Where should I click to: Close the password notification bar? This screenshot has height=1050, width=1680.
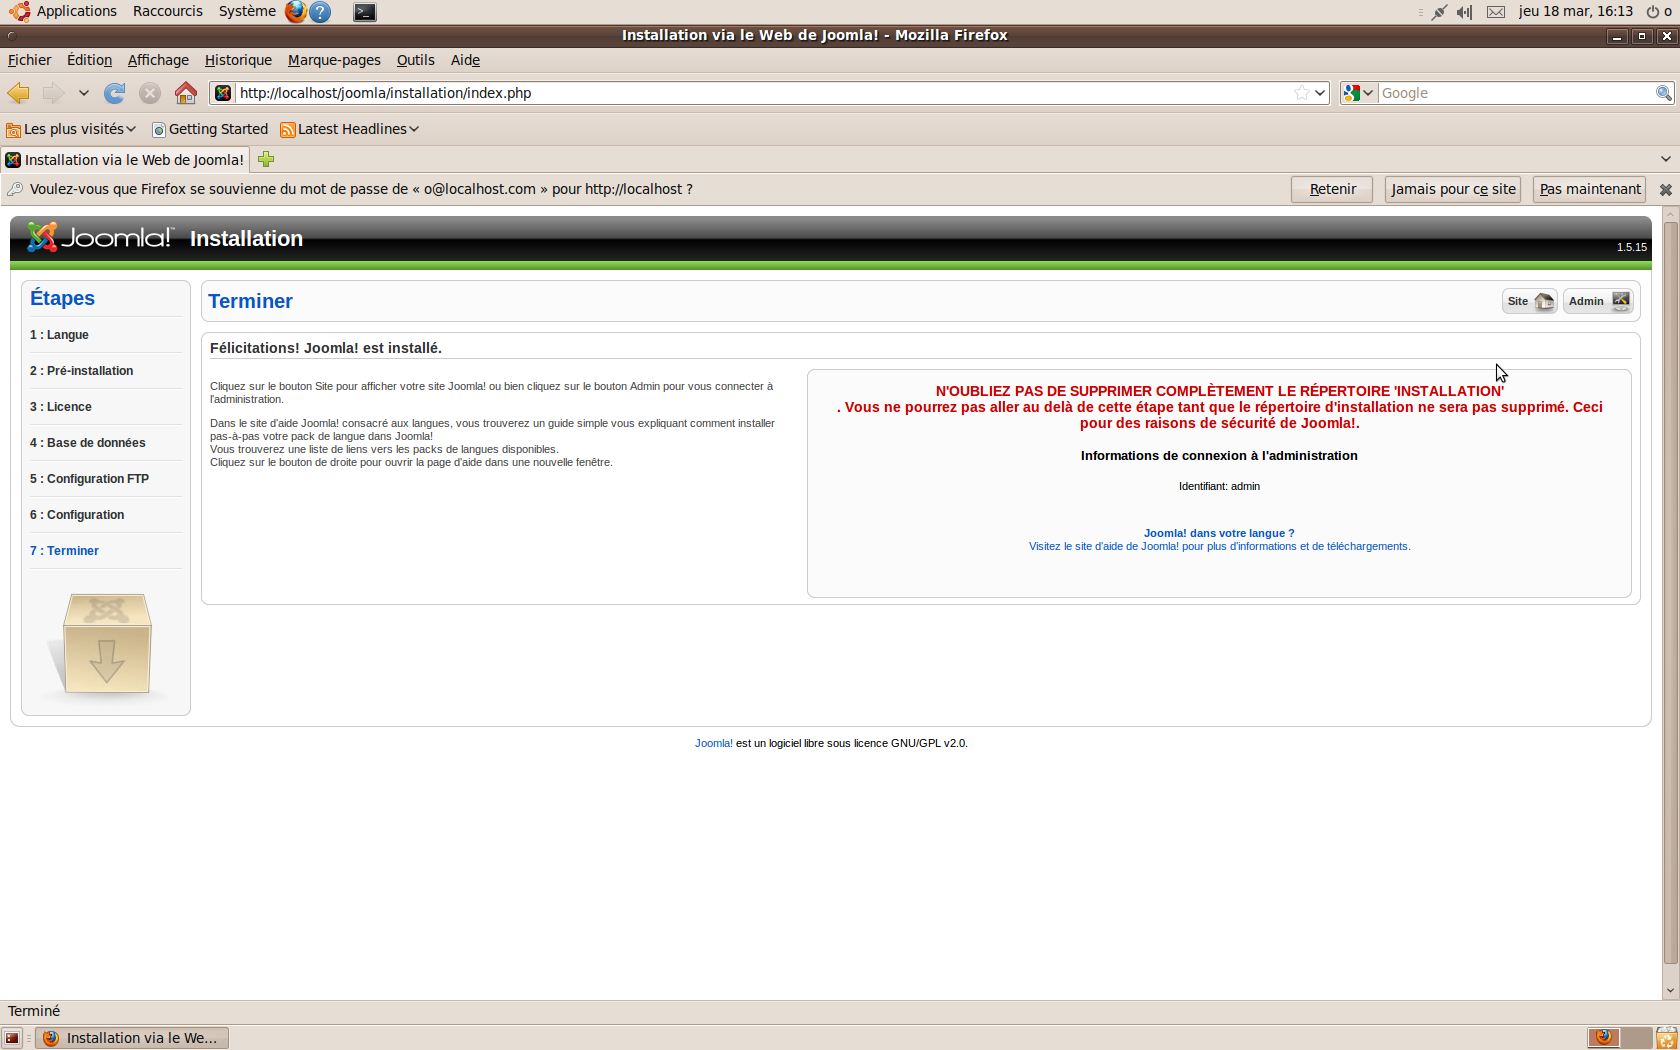pyautogui.click(x=1665, y=190)
